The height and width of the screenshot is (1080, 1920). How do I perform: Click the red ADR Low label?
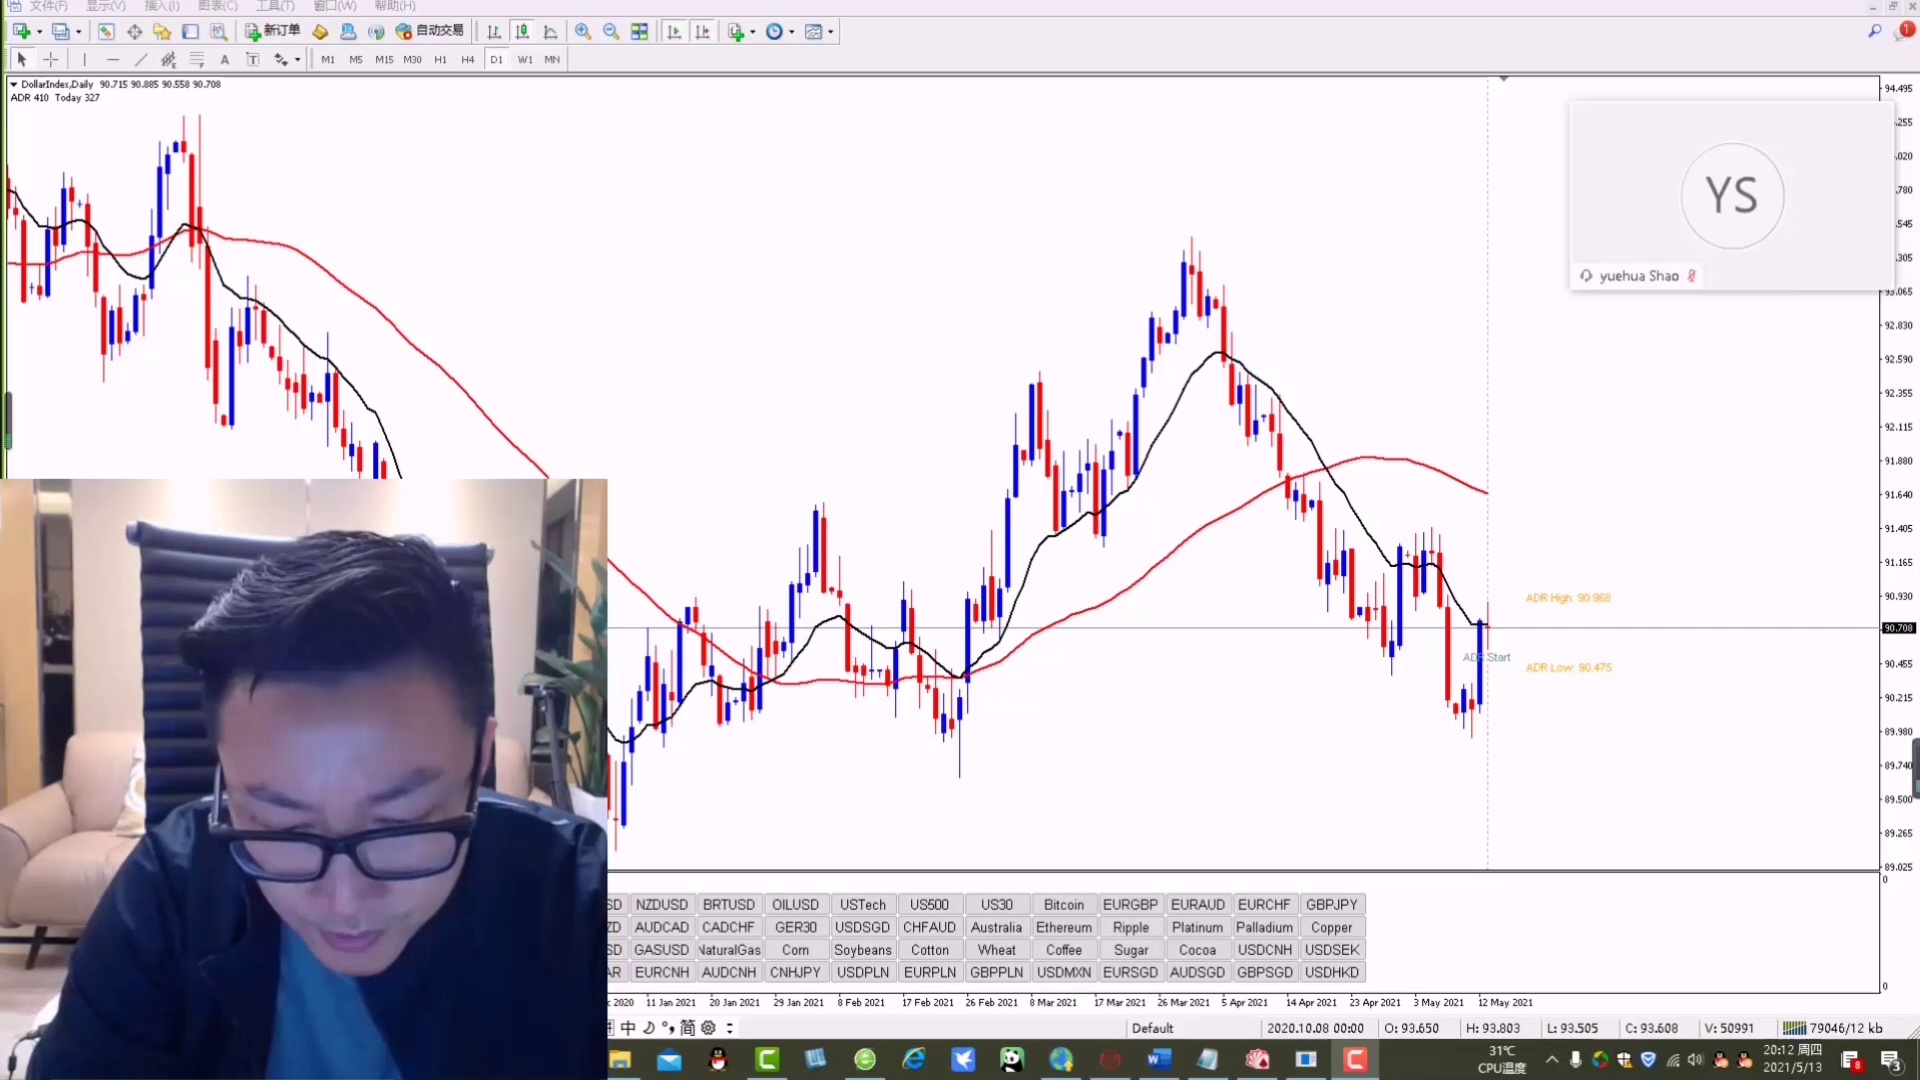click(1568, 667)
